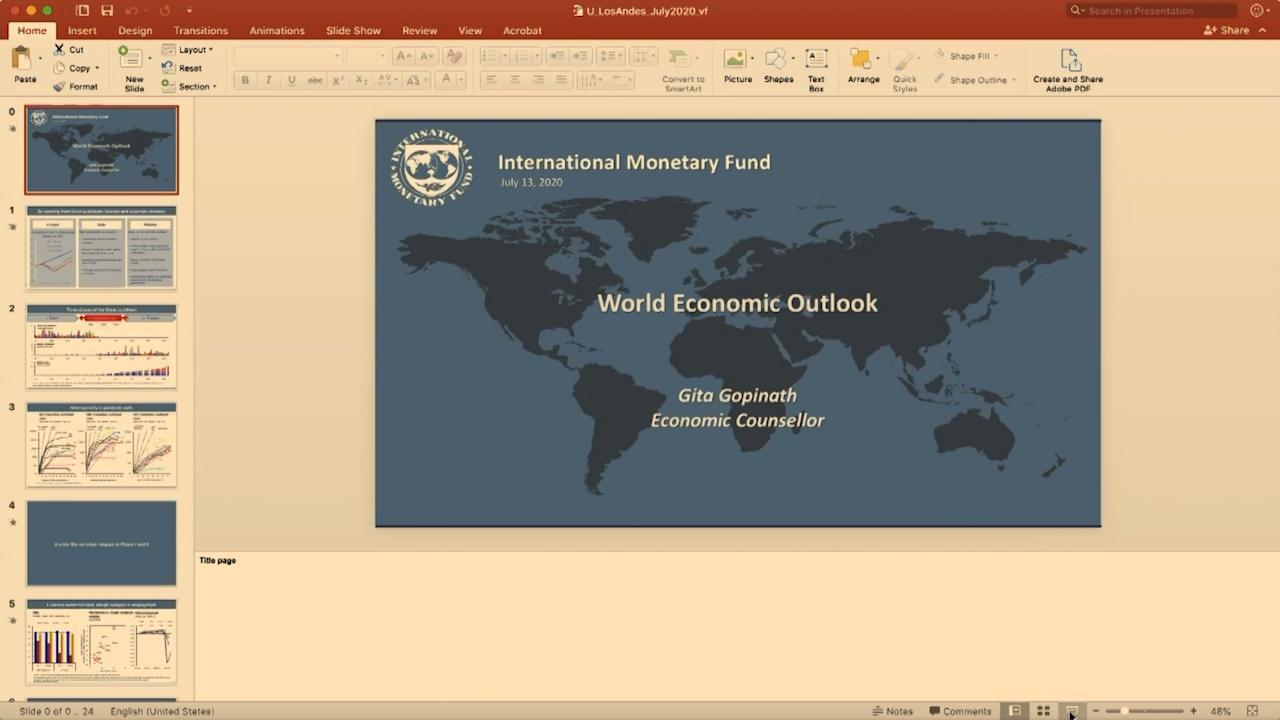The width and height of the screenshot is (1280, 720).
Task: Open the Shape Outline dropdown
Action: [974, 80]
